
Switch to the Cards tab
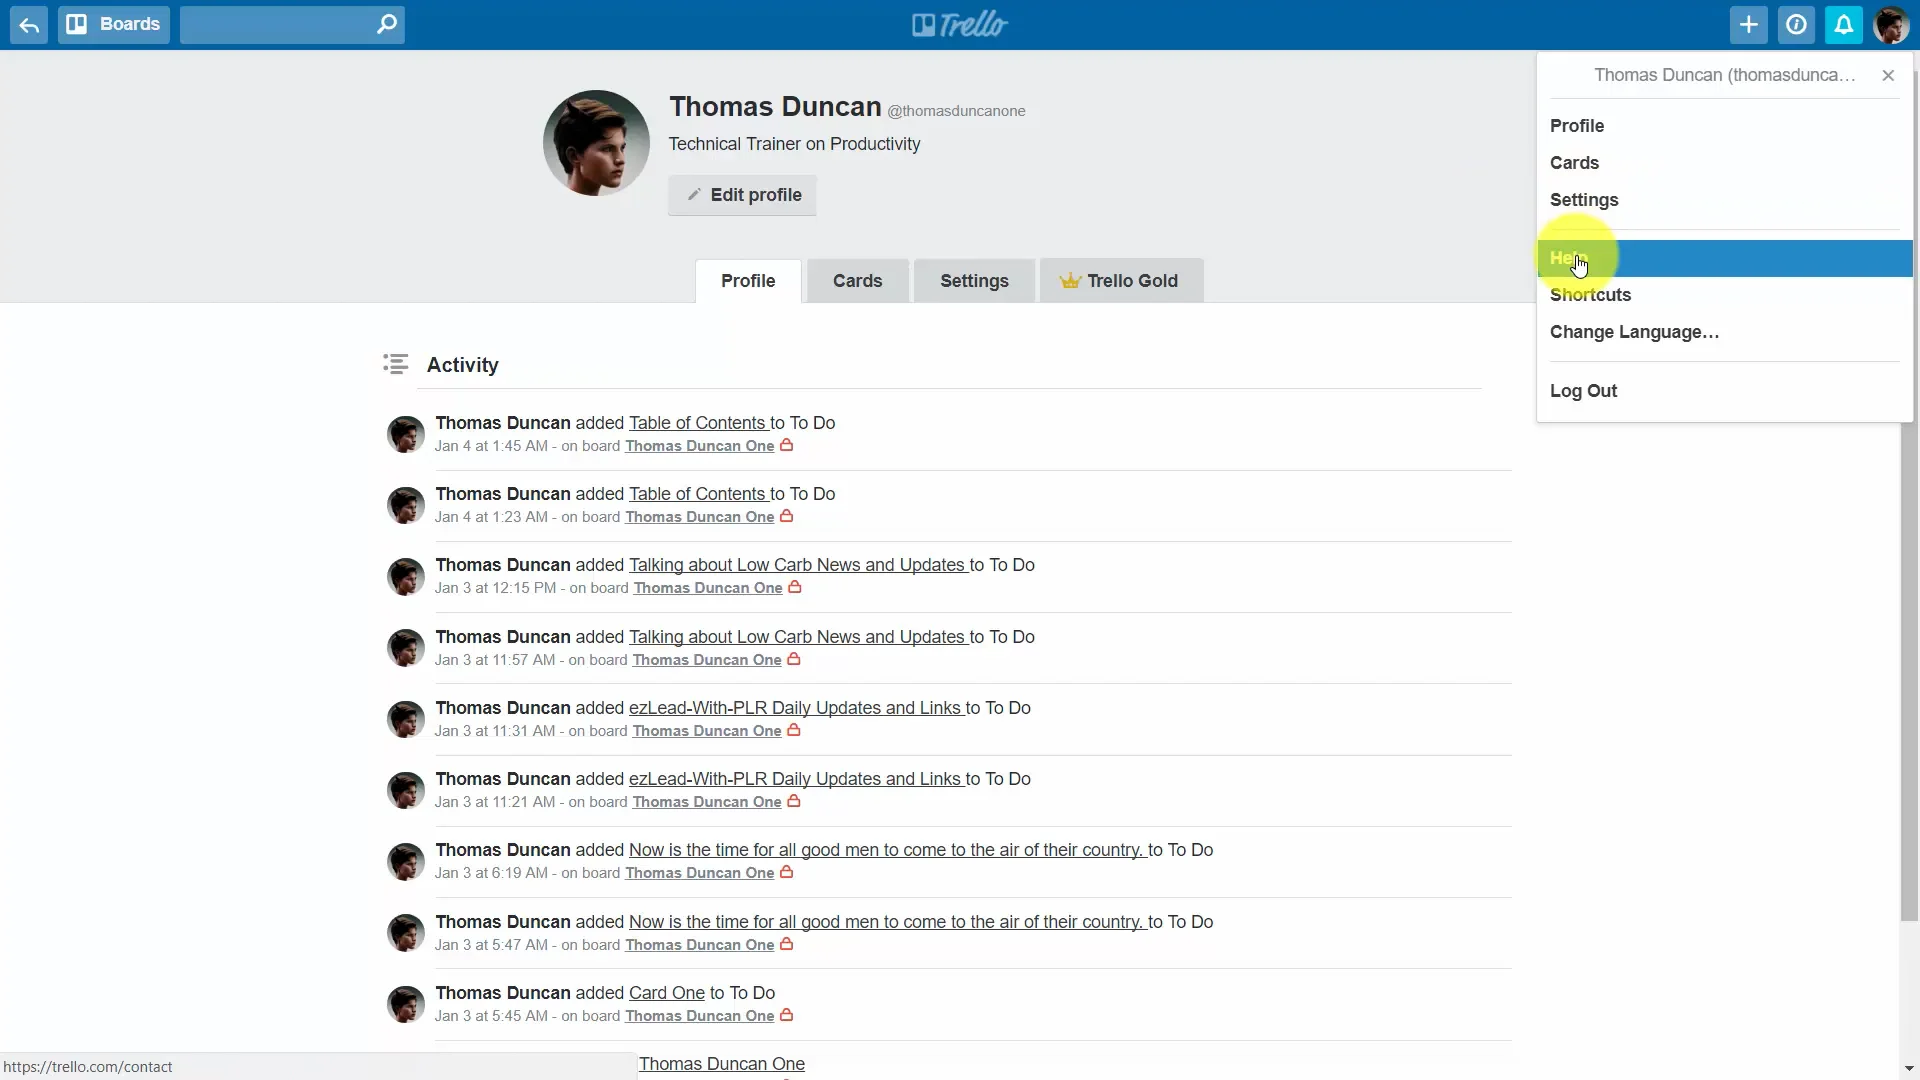(x=858, y=281)
